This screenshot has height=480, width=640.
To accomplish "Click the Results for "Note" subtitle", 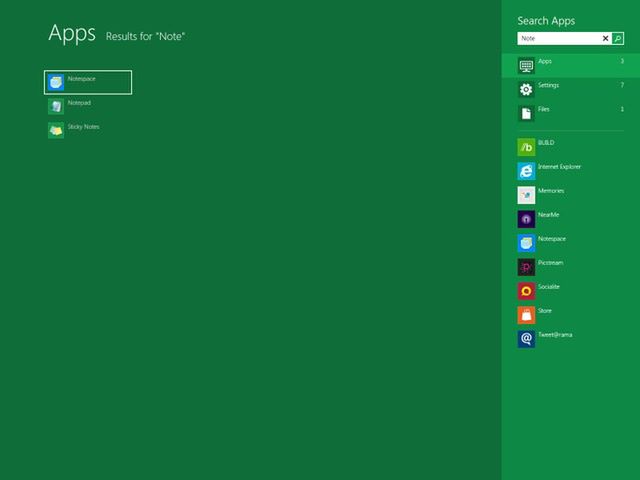I will coord(145,37).
